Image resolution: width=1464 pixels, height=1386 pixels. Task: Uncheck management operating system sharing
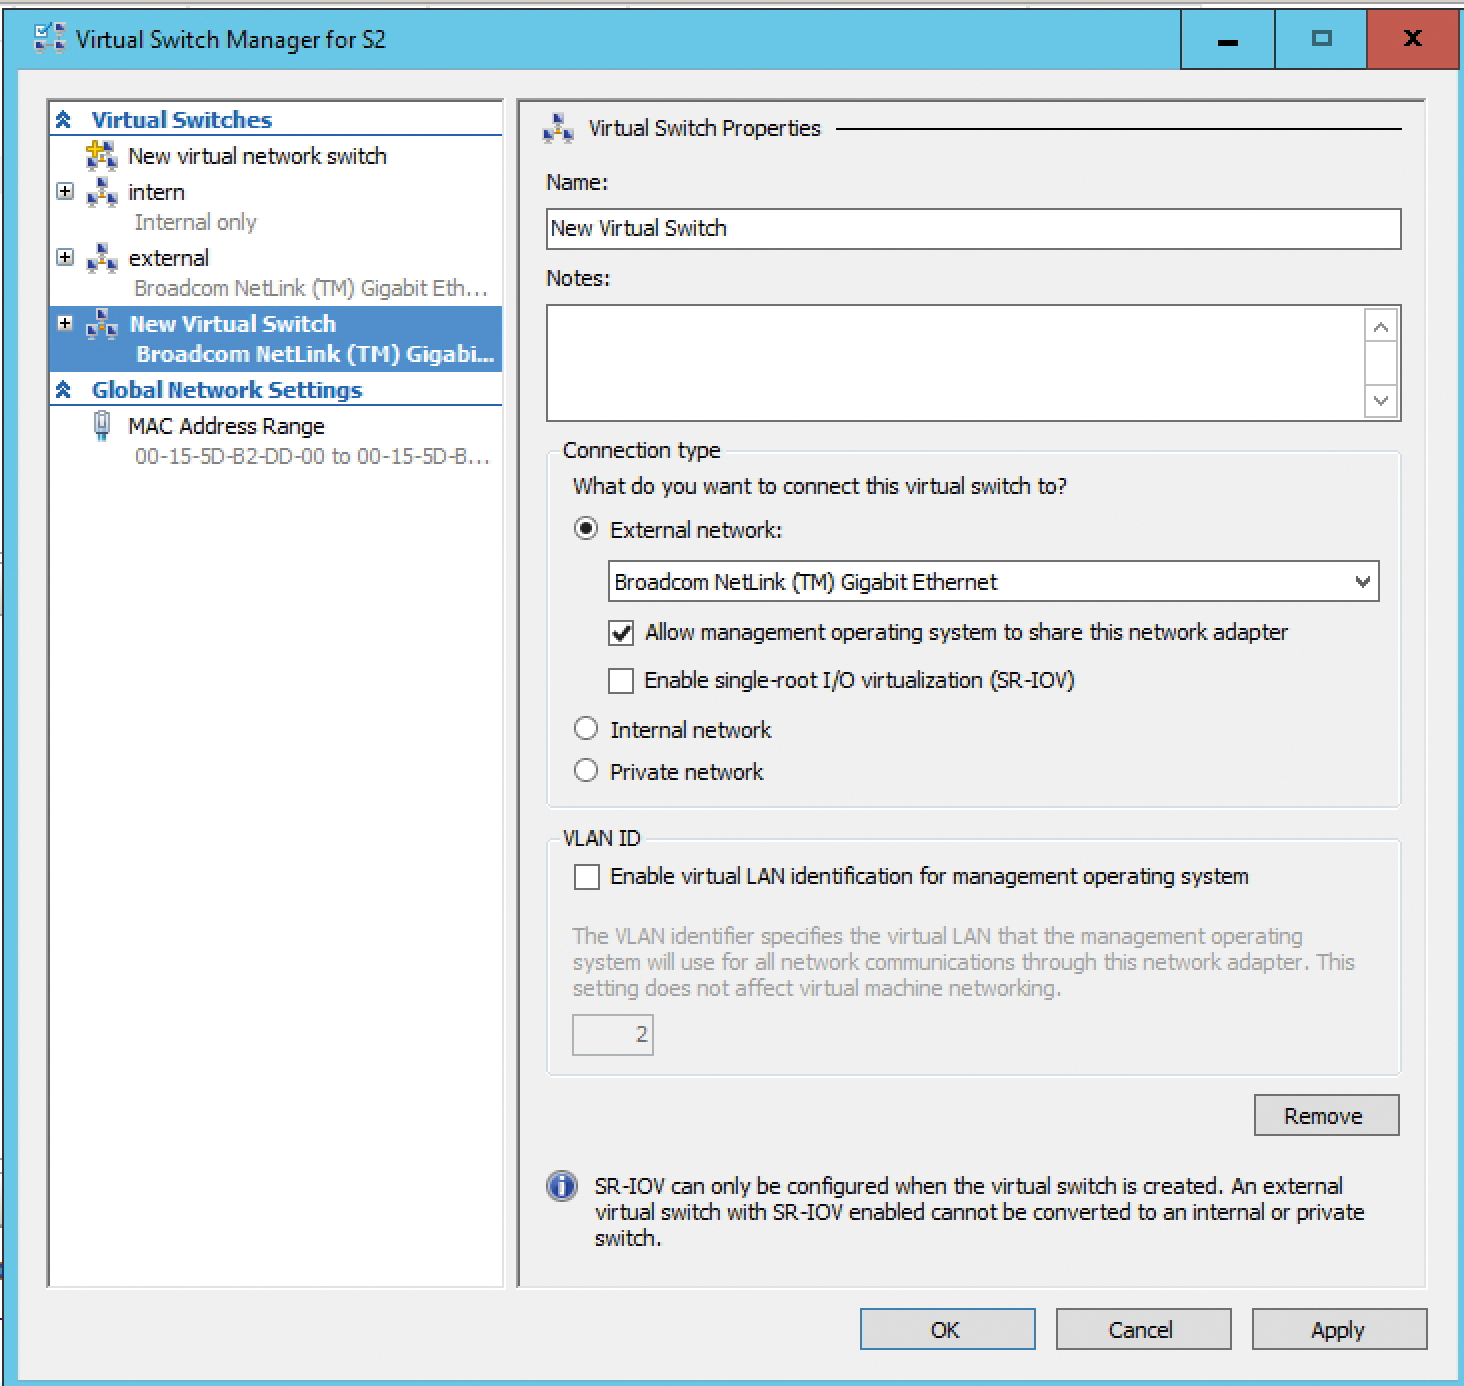click(621, 631)
